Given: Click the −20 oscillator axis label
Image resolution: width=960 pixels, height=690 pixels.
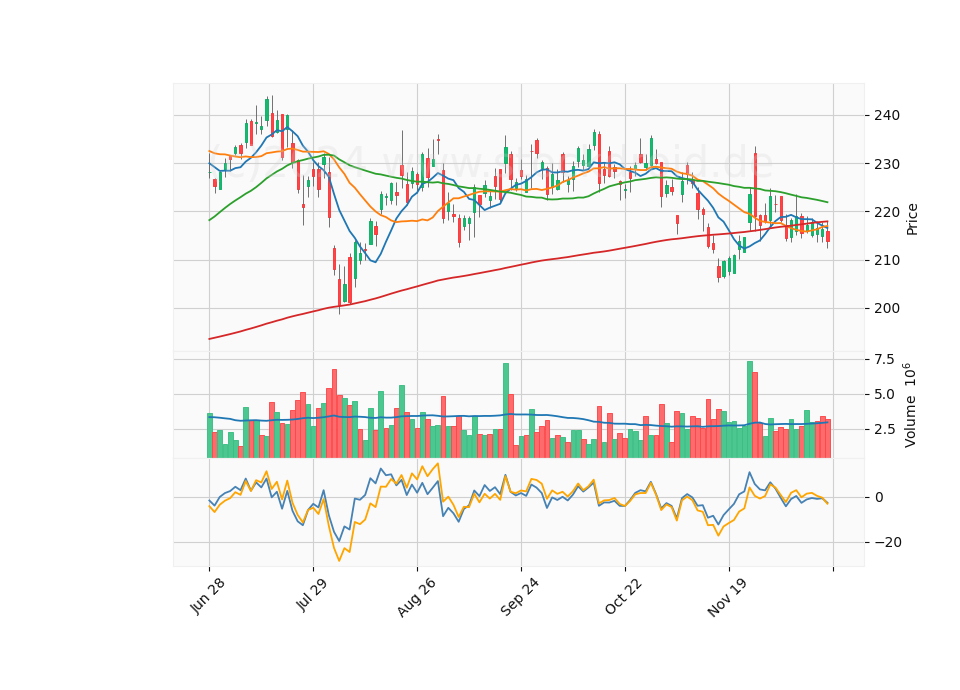Looking at the screenshot, I should point(888,542).
